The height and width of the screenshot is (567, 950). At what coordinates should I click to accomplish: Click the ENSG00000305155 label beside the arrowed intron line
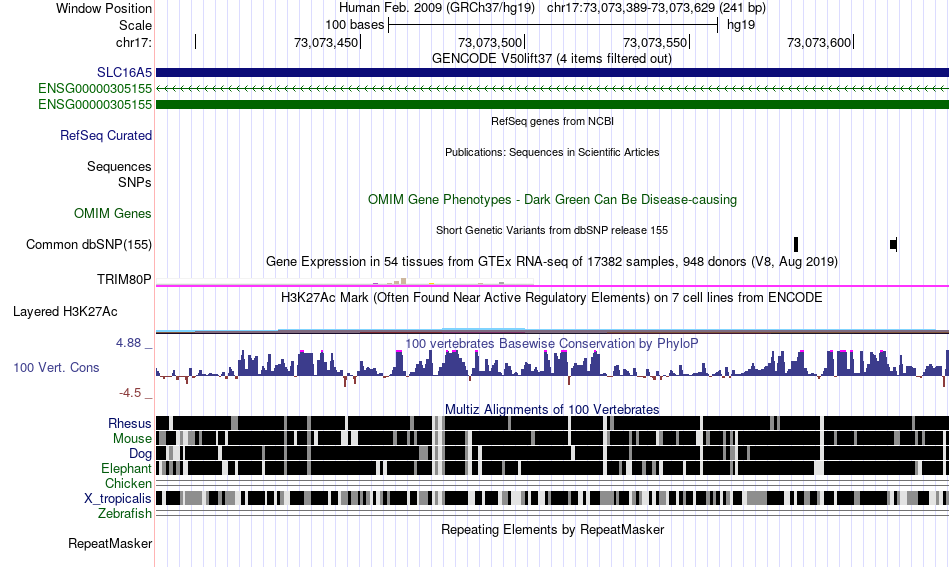95,88
